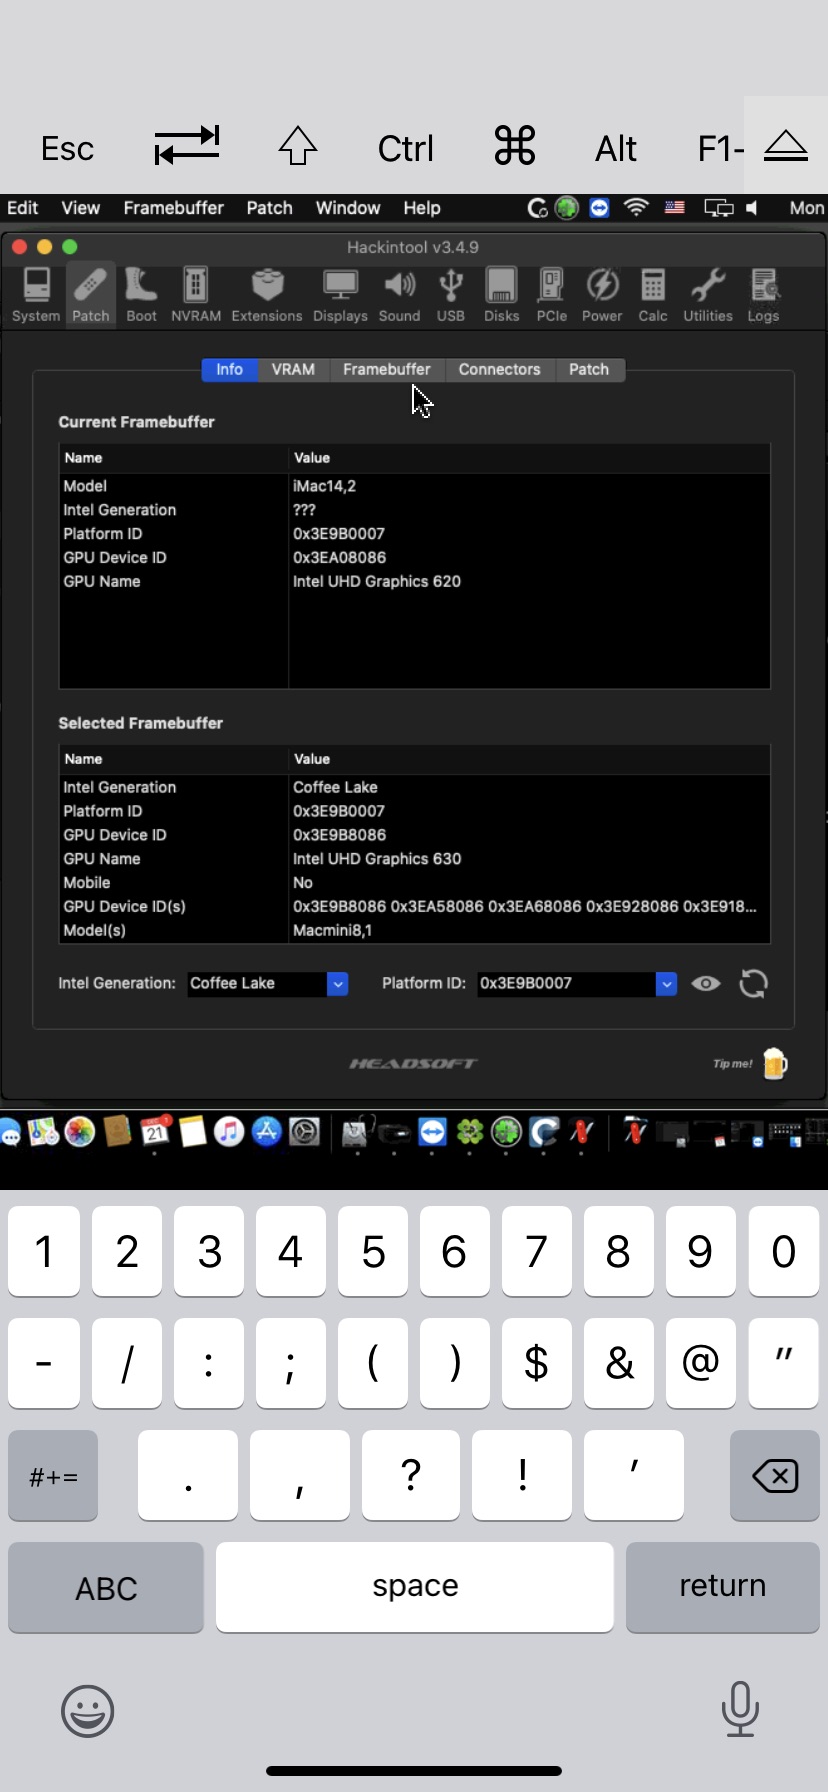Image resolution: width=828 pixels, height=1792 pixels.
Task: Open TeamViewer from the Mac dock
Action: point(432,1132)
